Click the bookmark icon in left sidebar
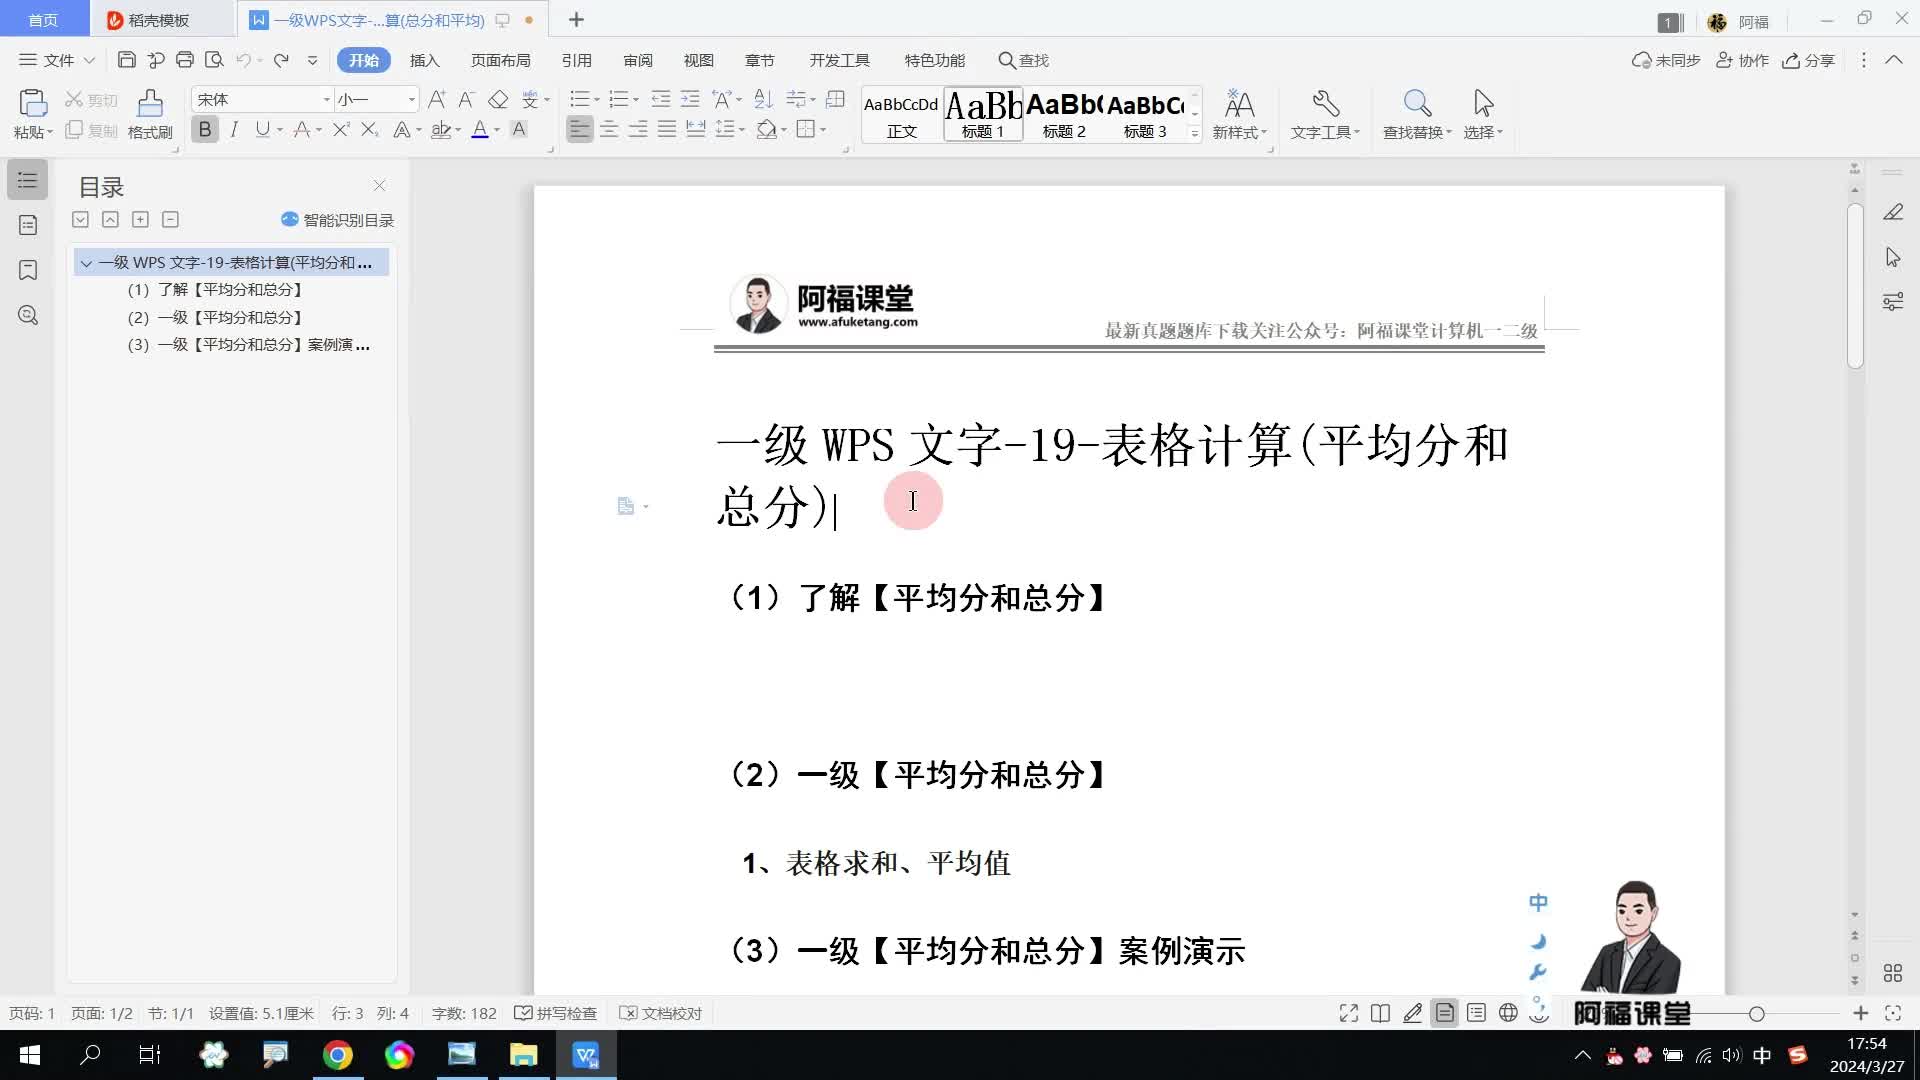This screenshot has height=1080, width=1920. click(28, 270)
